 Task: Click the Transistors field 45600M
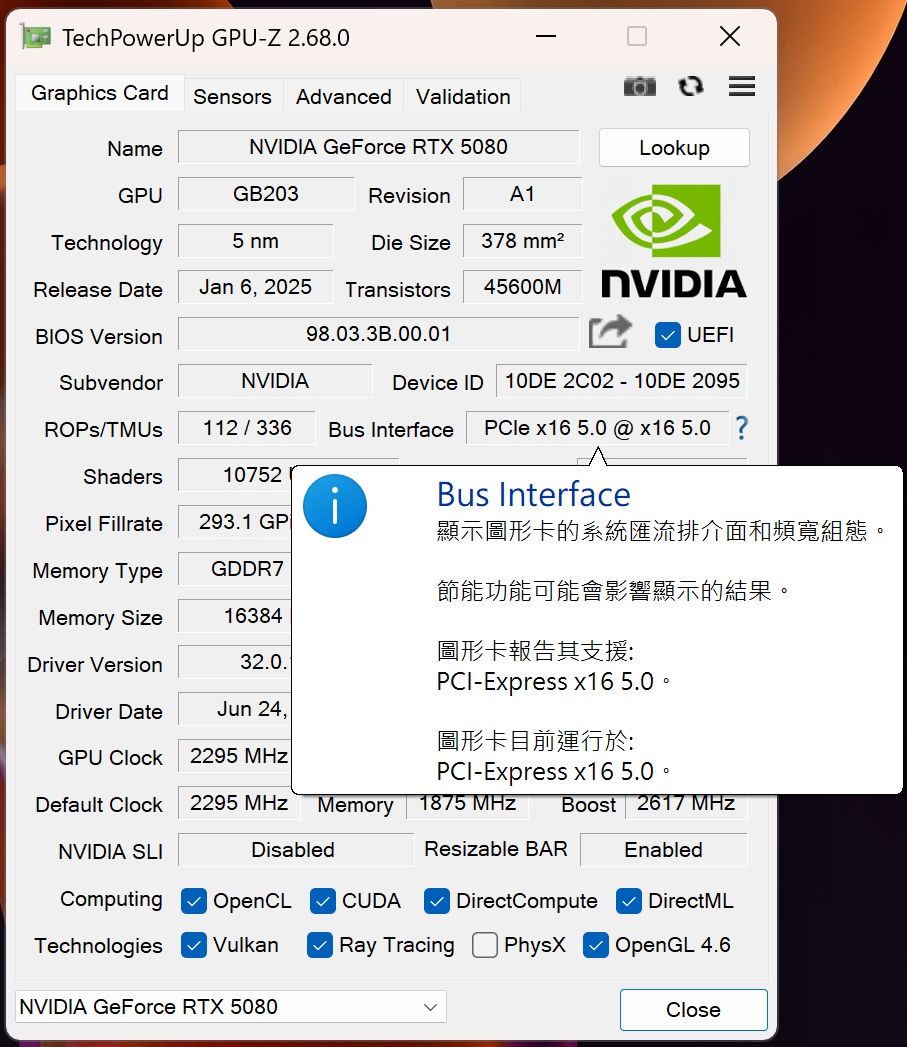[522, 287]
